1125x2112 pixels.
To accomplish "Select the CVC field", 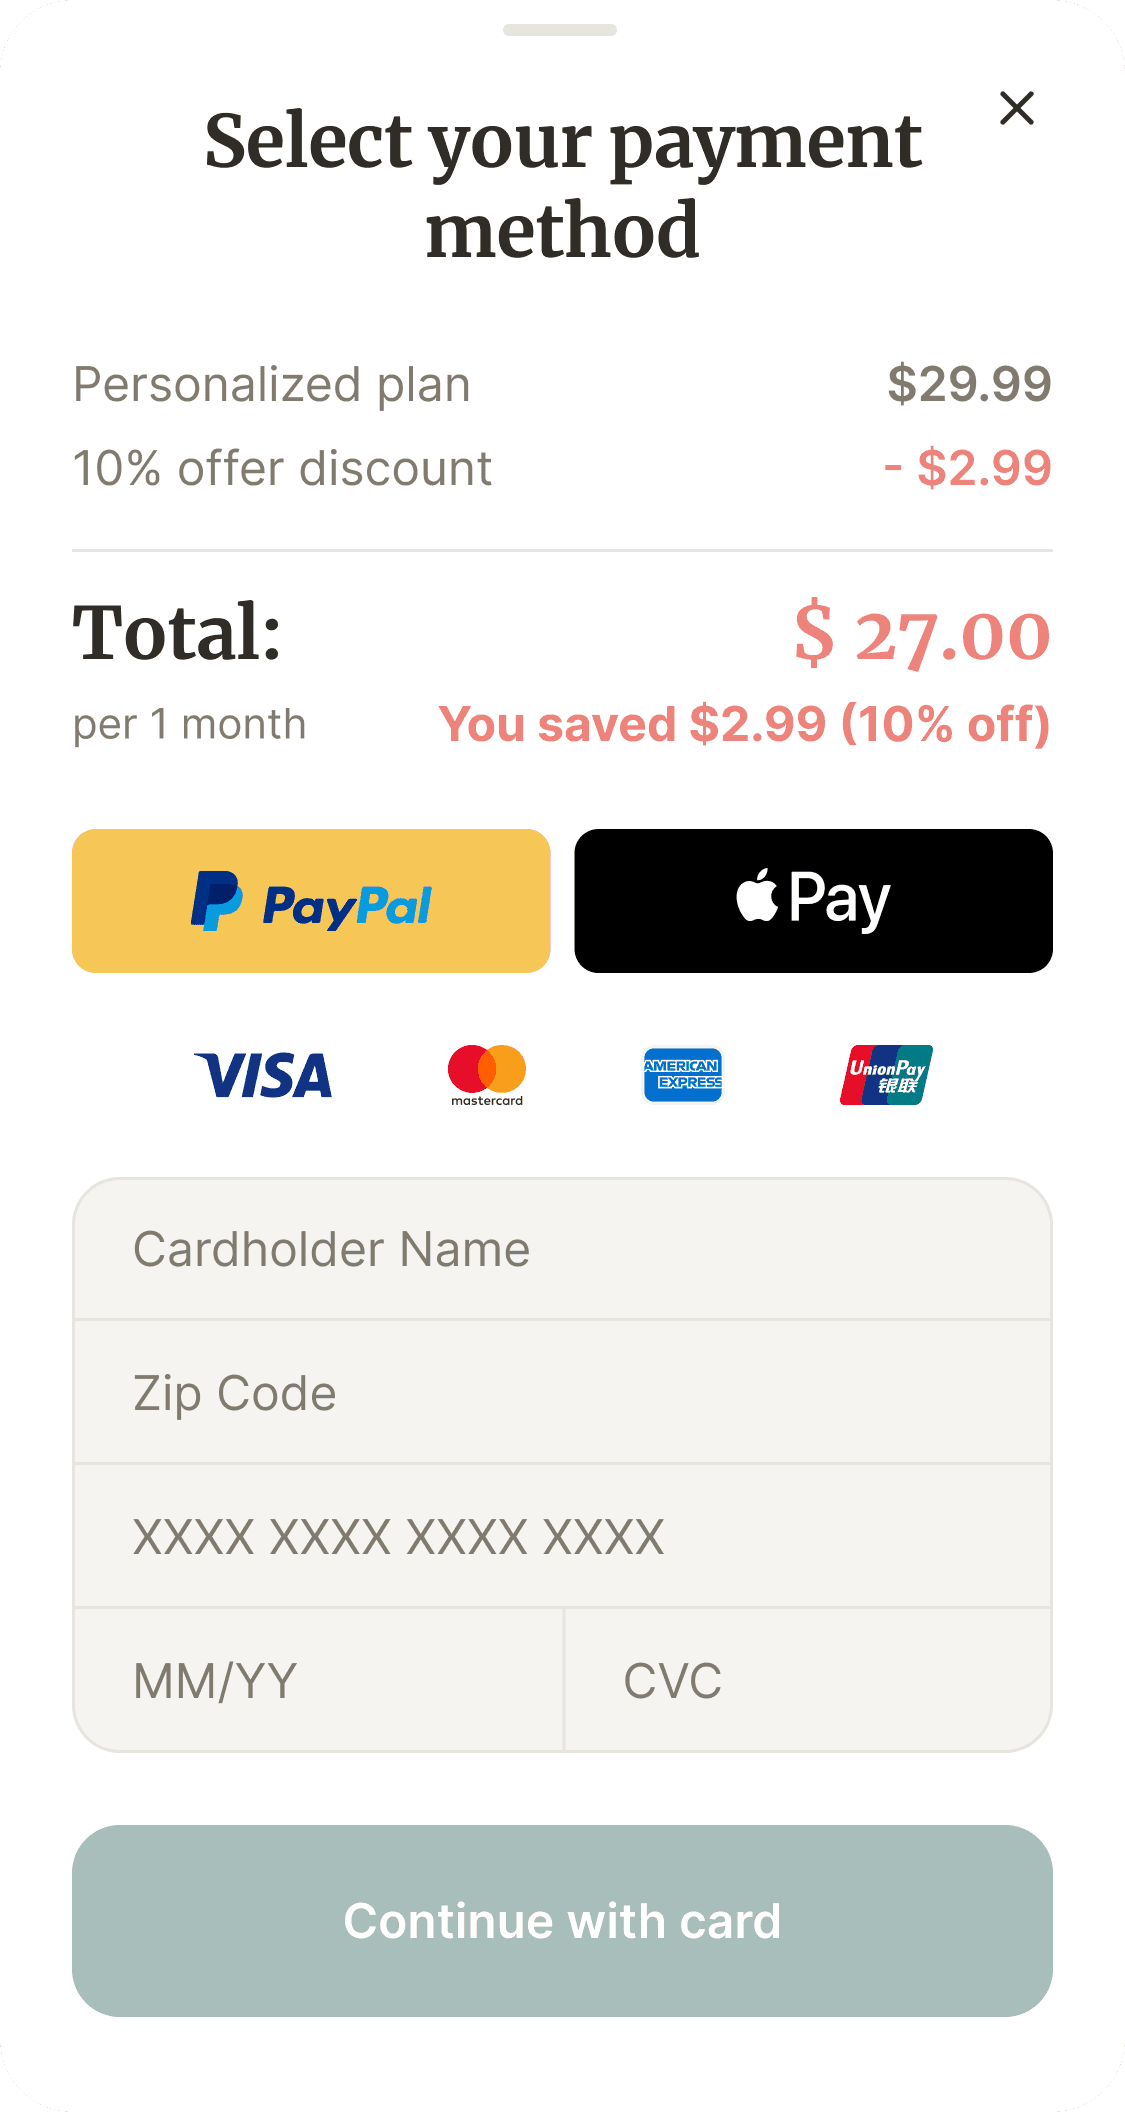I will click(x=808, y=1681).
